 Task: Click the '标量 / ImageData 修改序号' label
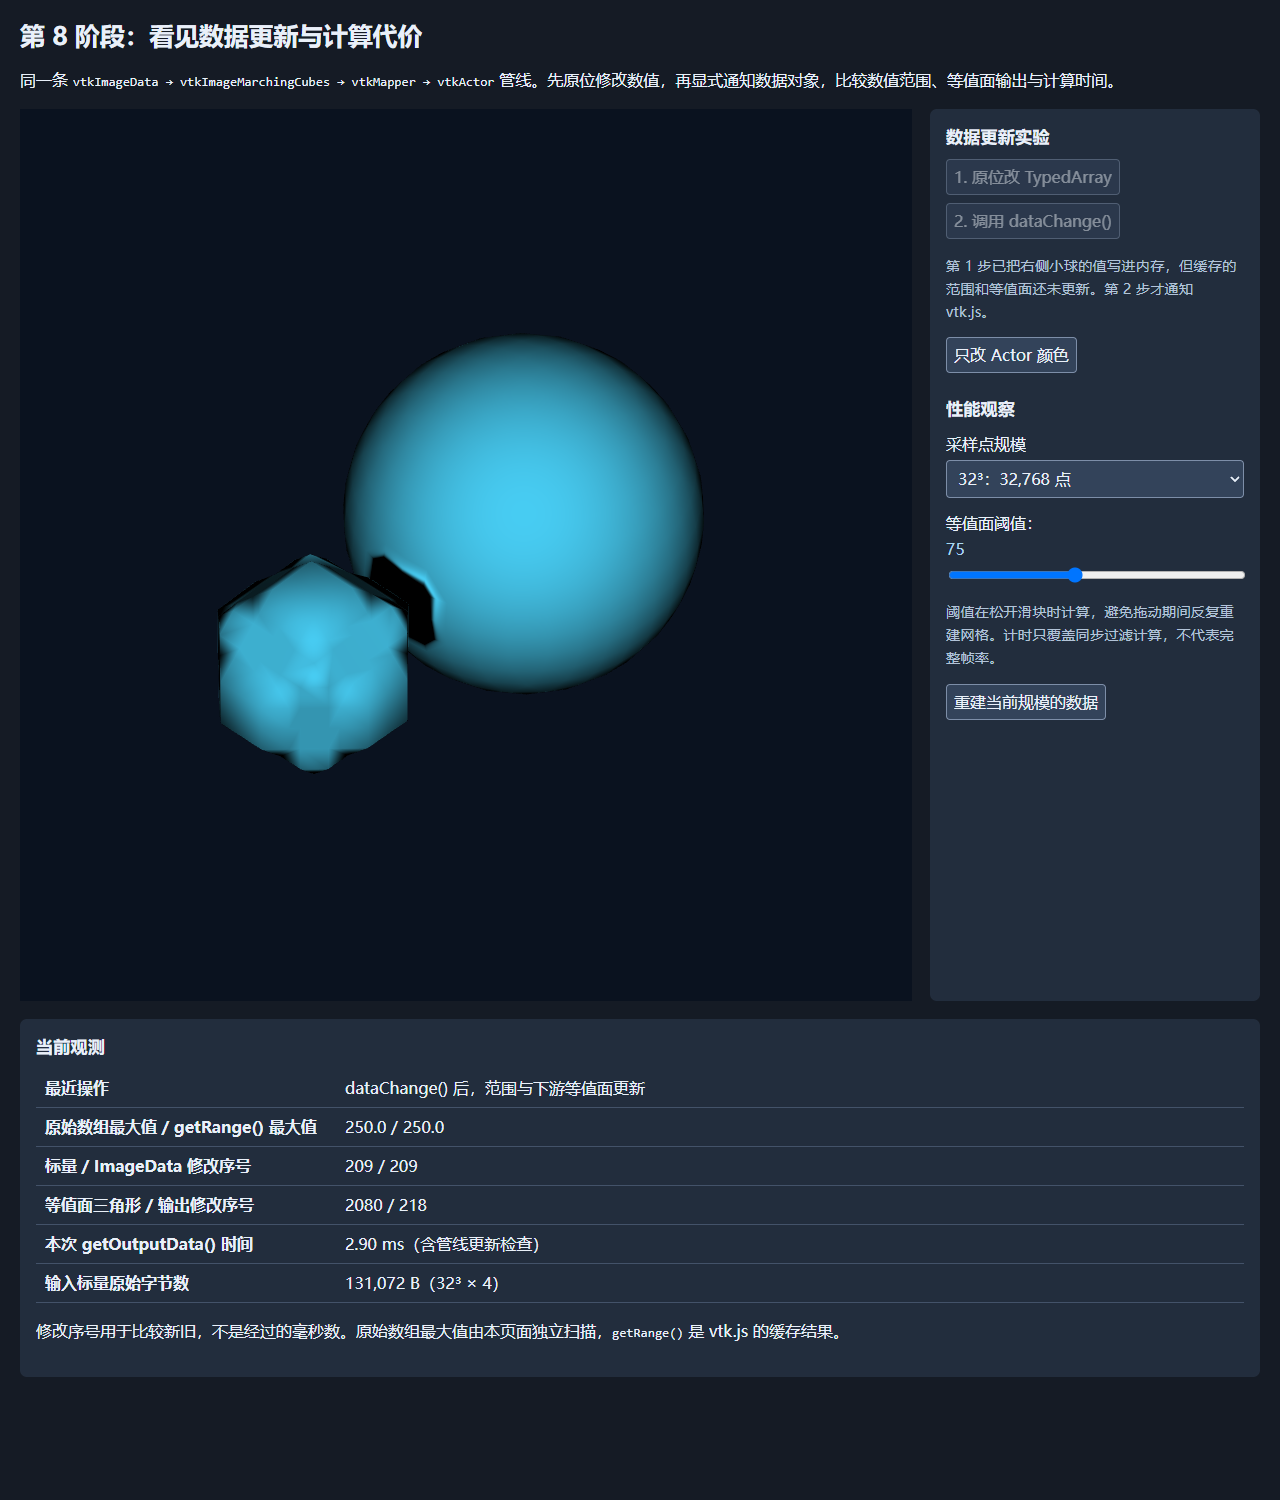pyautogui.click(x=148, y=1166)
